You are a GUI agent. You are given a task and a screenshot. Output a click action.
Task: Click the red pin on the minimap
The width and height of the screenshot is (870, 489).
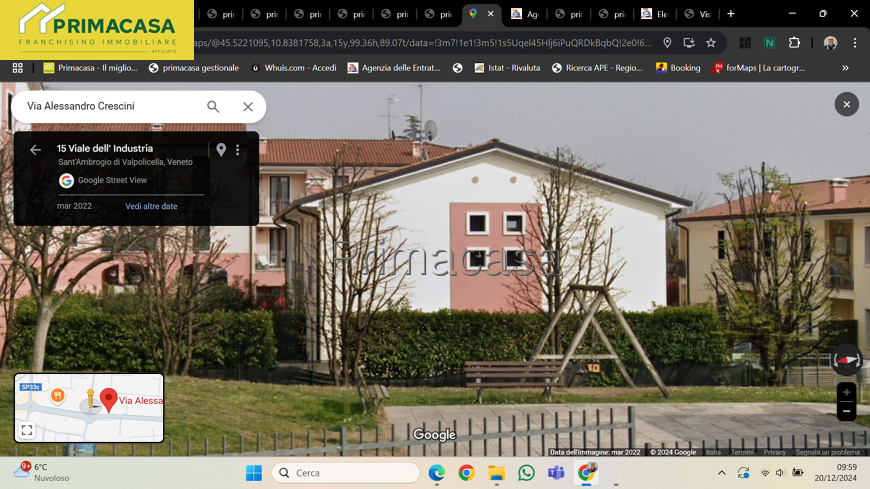[x=109, y=400]
